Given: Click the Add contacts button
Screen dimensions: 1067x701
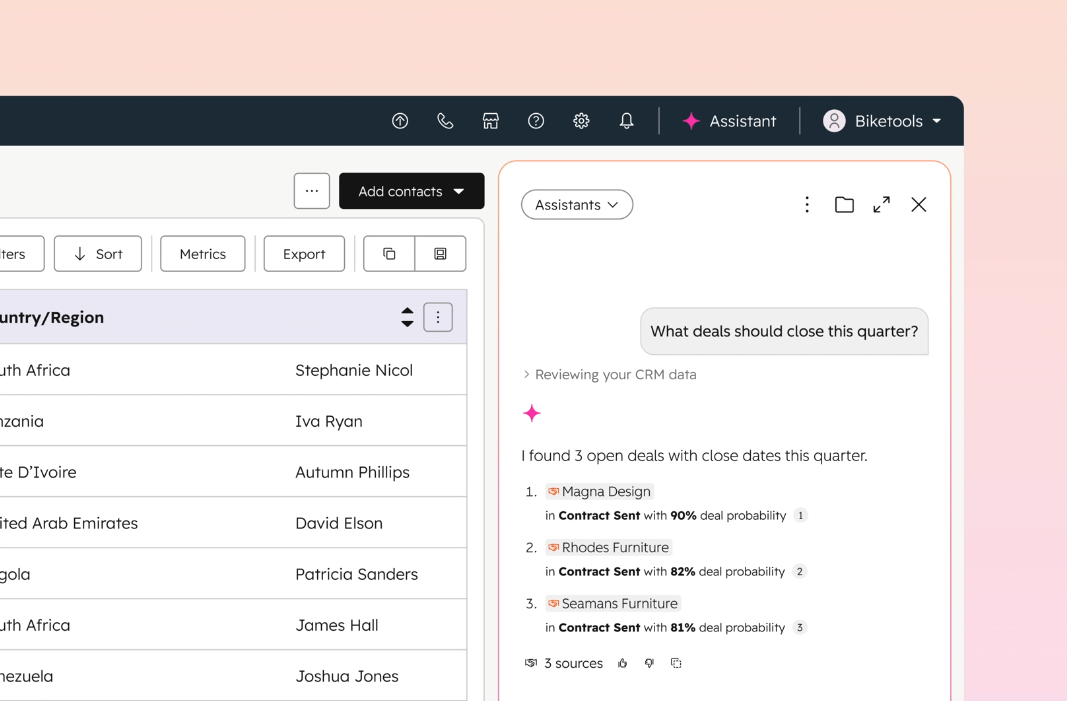Looking at the screenshot, I should point(412,191).
